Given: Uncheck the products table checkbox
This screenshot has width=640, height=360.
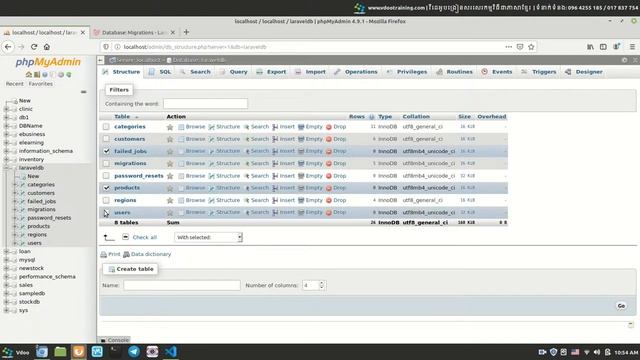Looking at the screenshot, I should click(x=106, y=188).
